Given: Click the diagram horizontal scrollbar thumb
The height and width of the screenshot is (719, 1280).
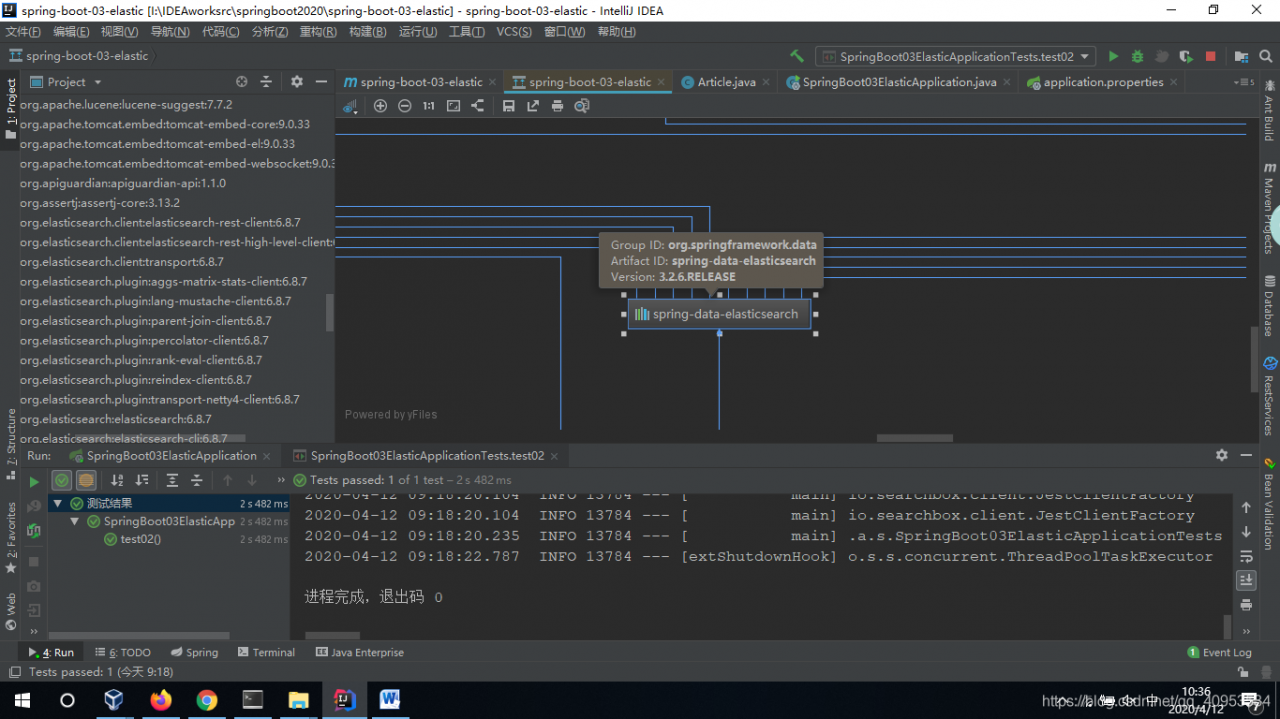Looking at the screenshot, I should (915, 438).
